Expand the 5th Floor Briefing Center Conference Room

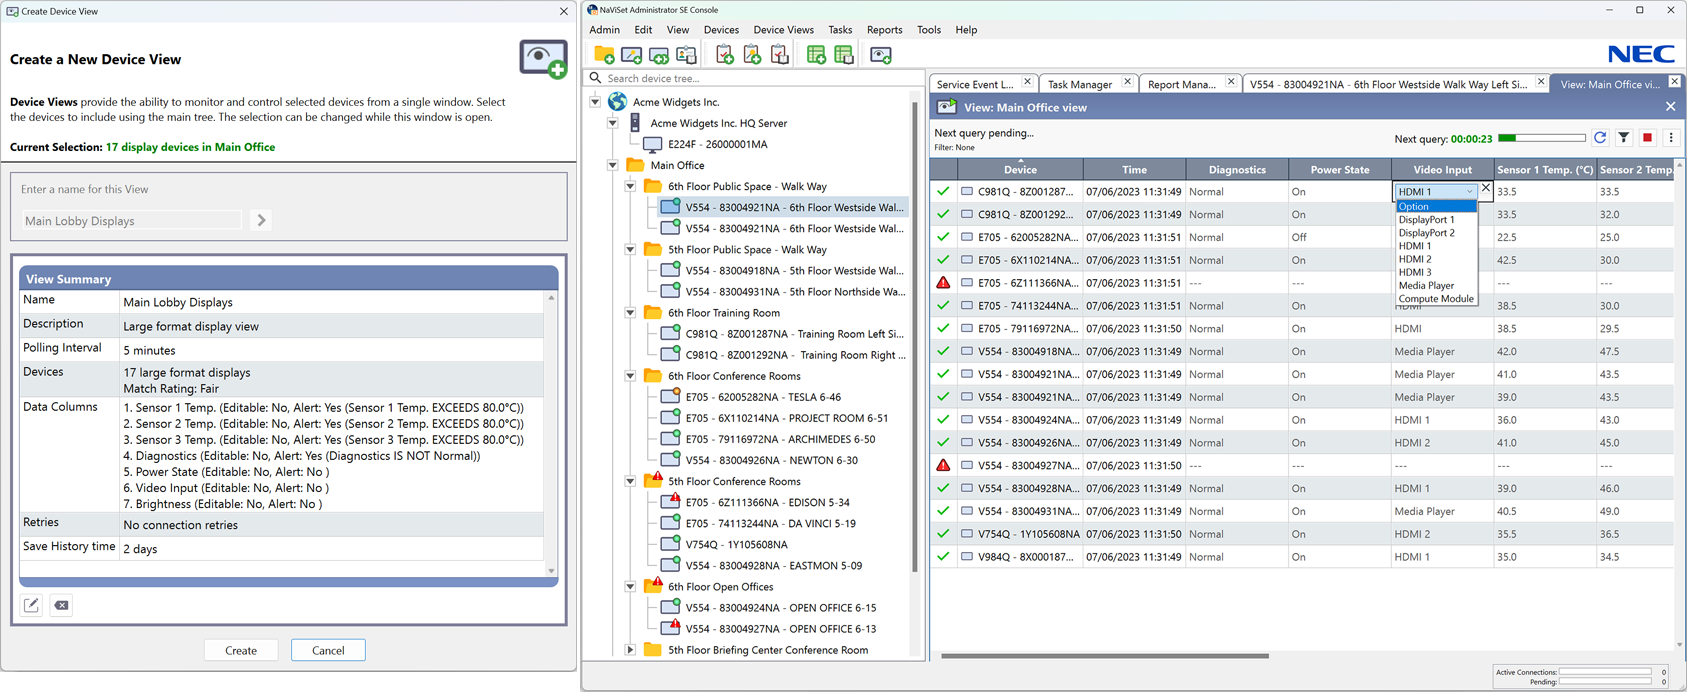point(631,650)
